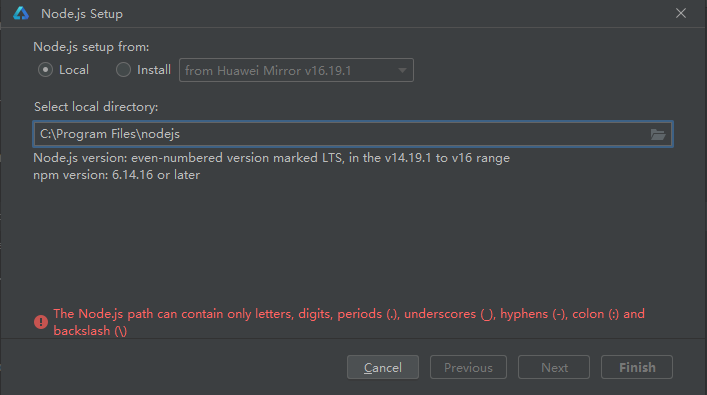Click the Finish button
Screen dimensions: 707x395
(637, 367)
